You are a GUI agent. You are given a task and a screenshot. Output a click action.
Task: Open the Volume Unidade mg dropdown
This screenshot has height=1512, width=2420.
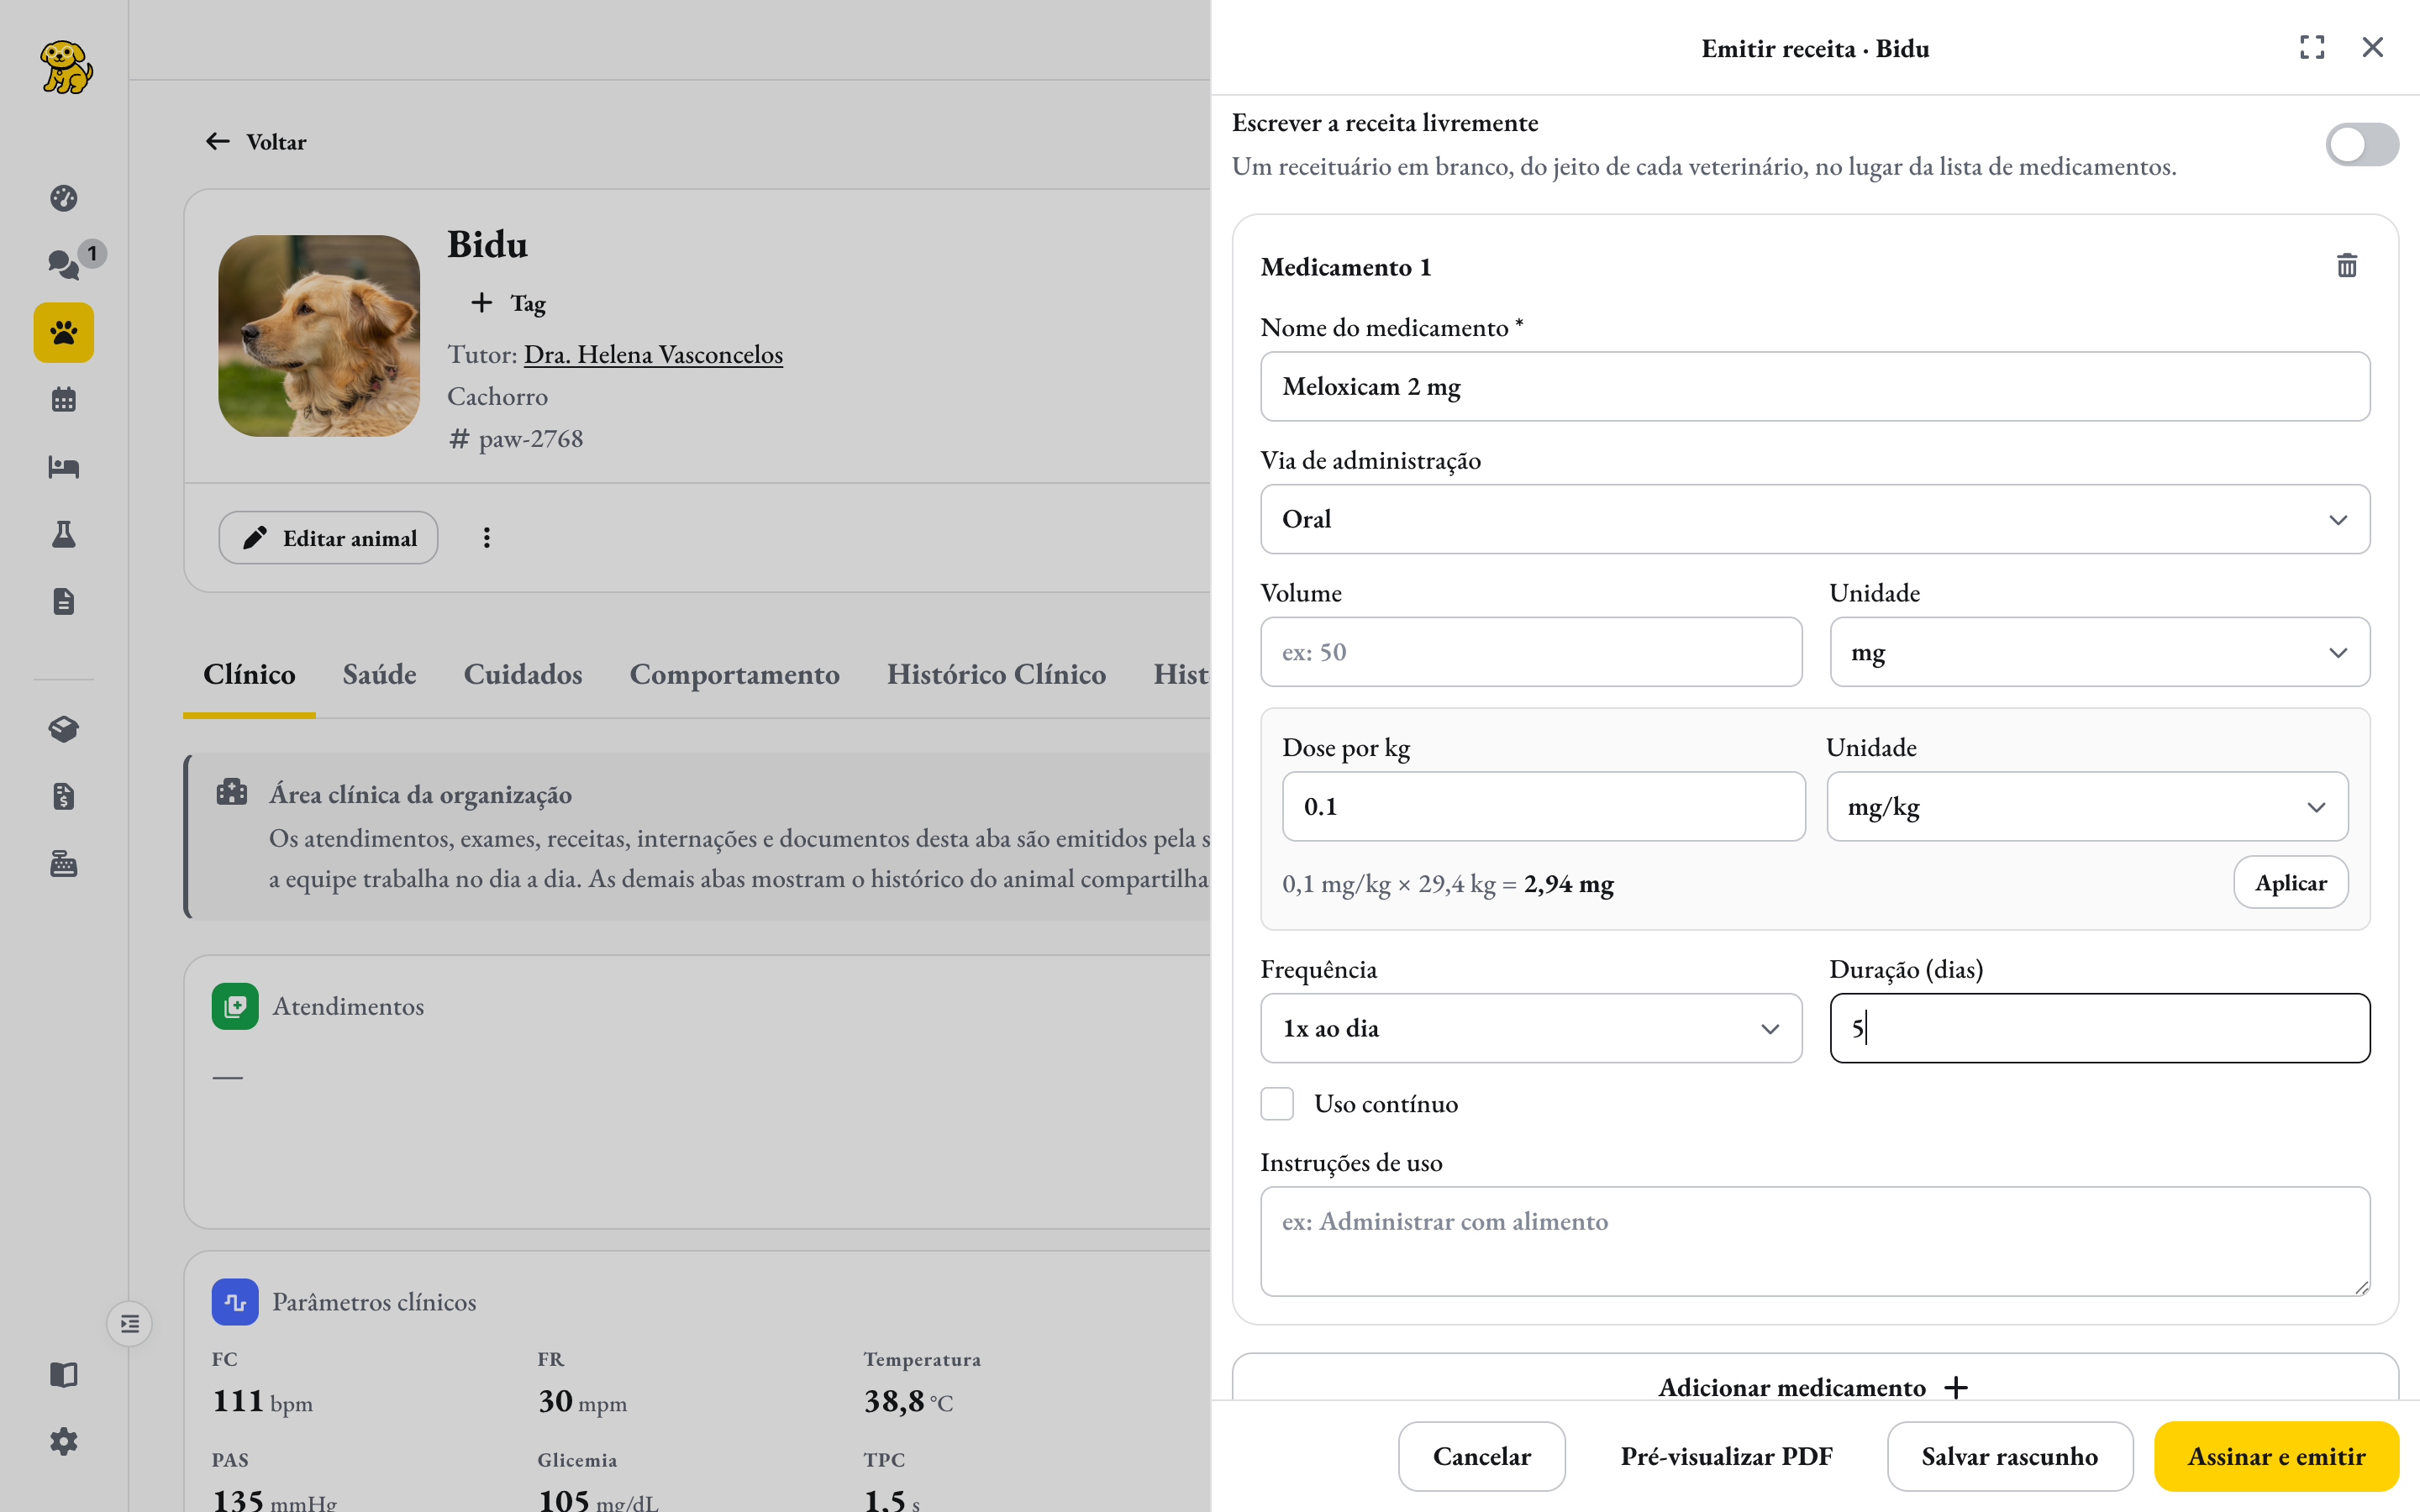point(2099,652)
